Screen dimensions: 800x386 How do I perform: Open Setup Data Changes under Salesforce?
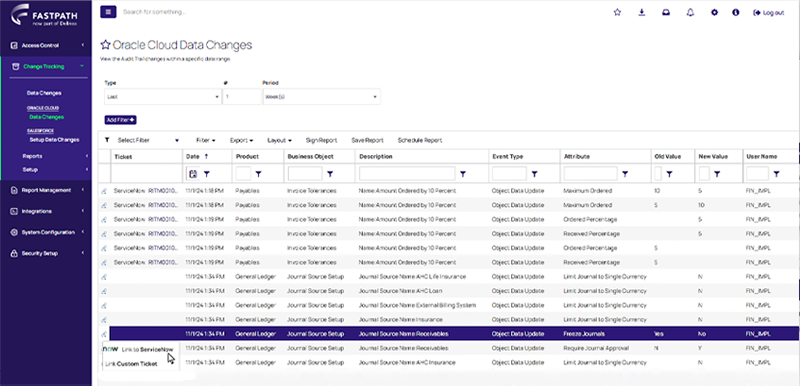point(54,140)
